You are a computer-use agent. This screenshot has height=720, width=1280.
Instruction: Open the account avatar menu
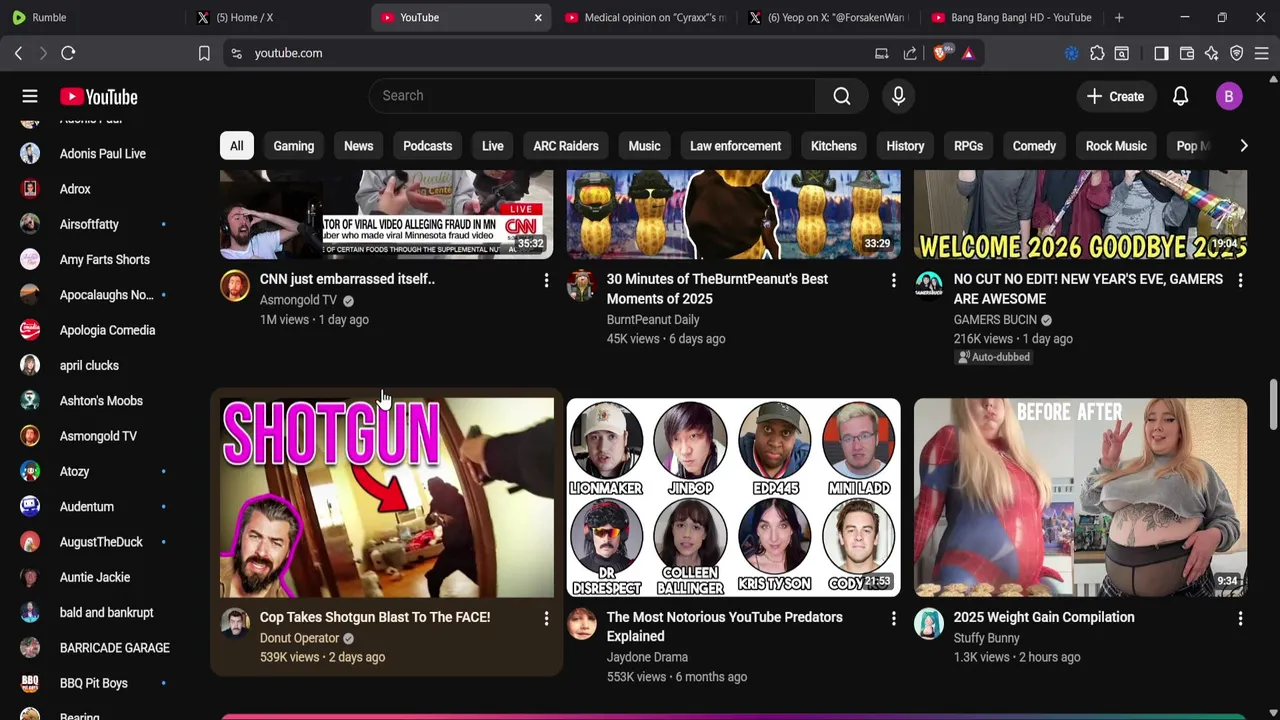[1229, 96]
